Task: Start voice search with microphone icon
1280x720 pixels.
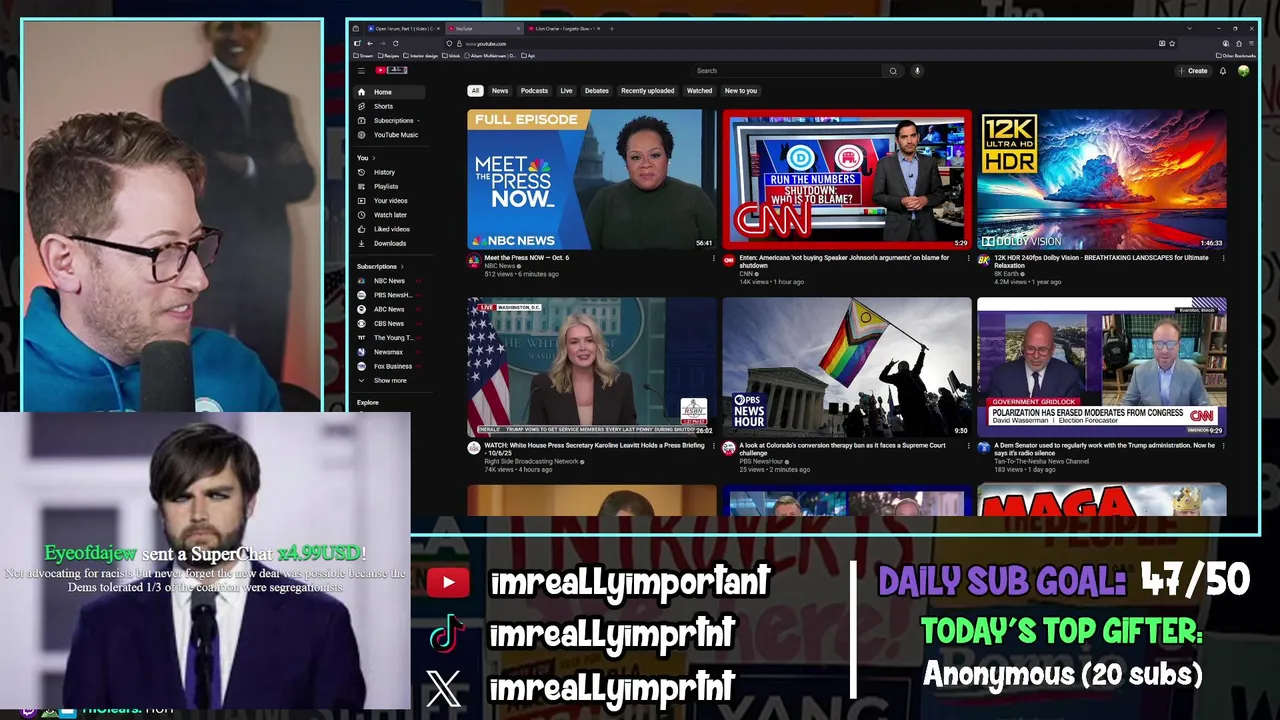Action: 917,71
